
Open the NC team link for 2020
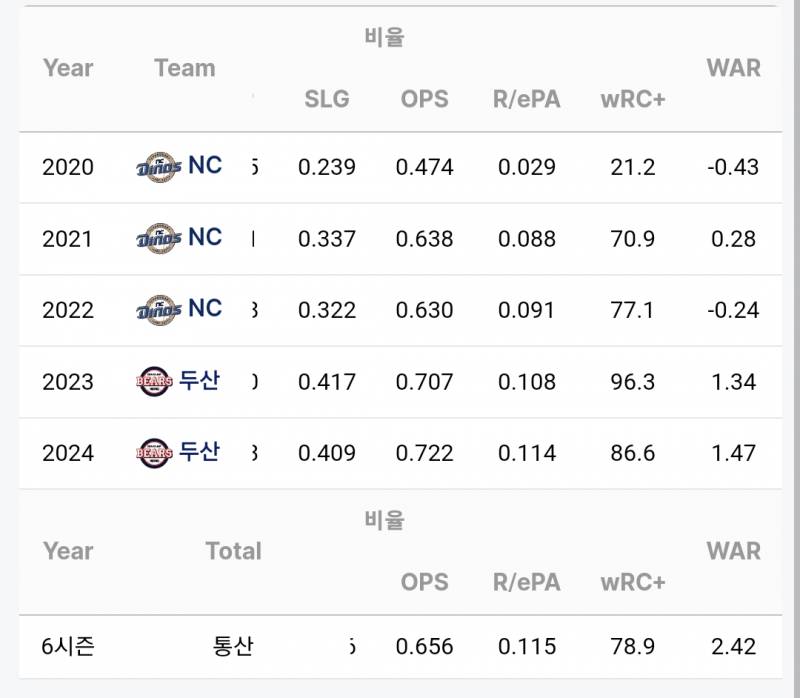[205, 165]
